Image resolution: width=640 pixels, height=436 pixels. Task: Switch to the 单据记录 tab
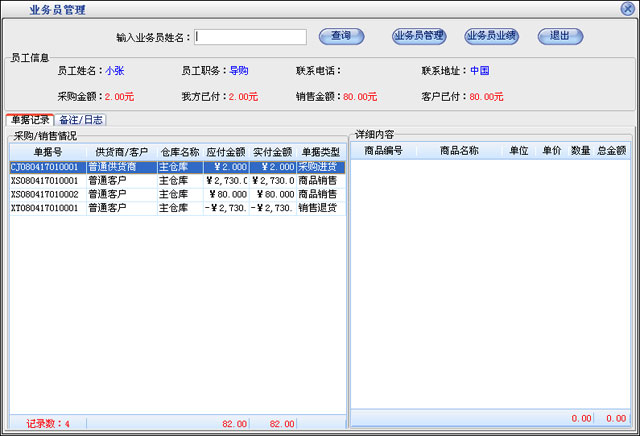point(30,120)
